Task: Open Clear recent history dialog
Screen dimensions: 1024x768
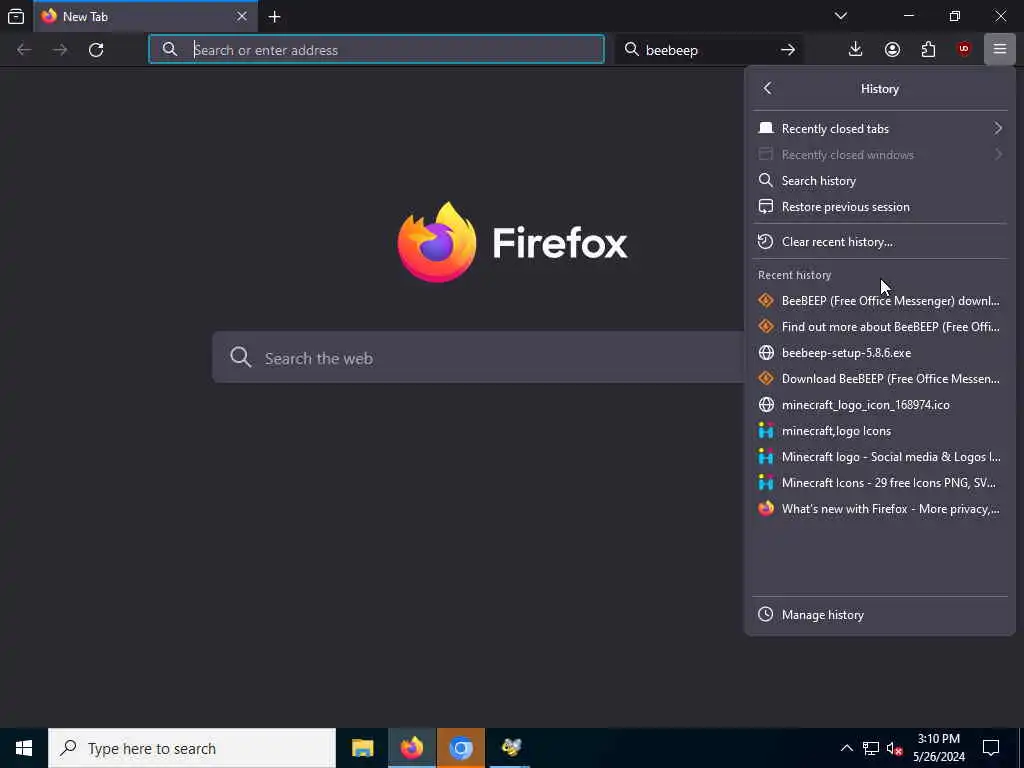Action: tap(880, 242)
